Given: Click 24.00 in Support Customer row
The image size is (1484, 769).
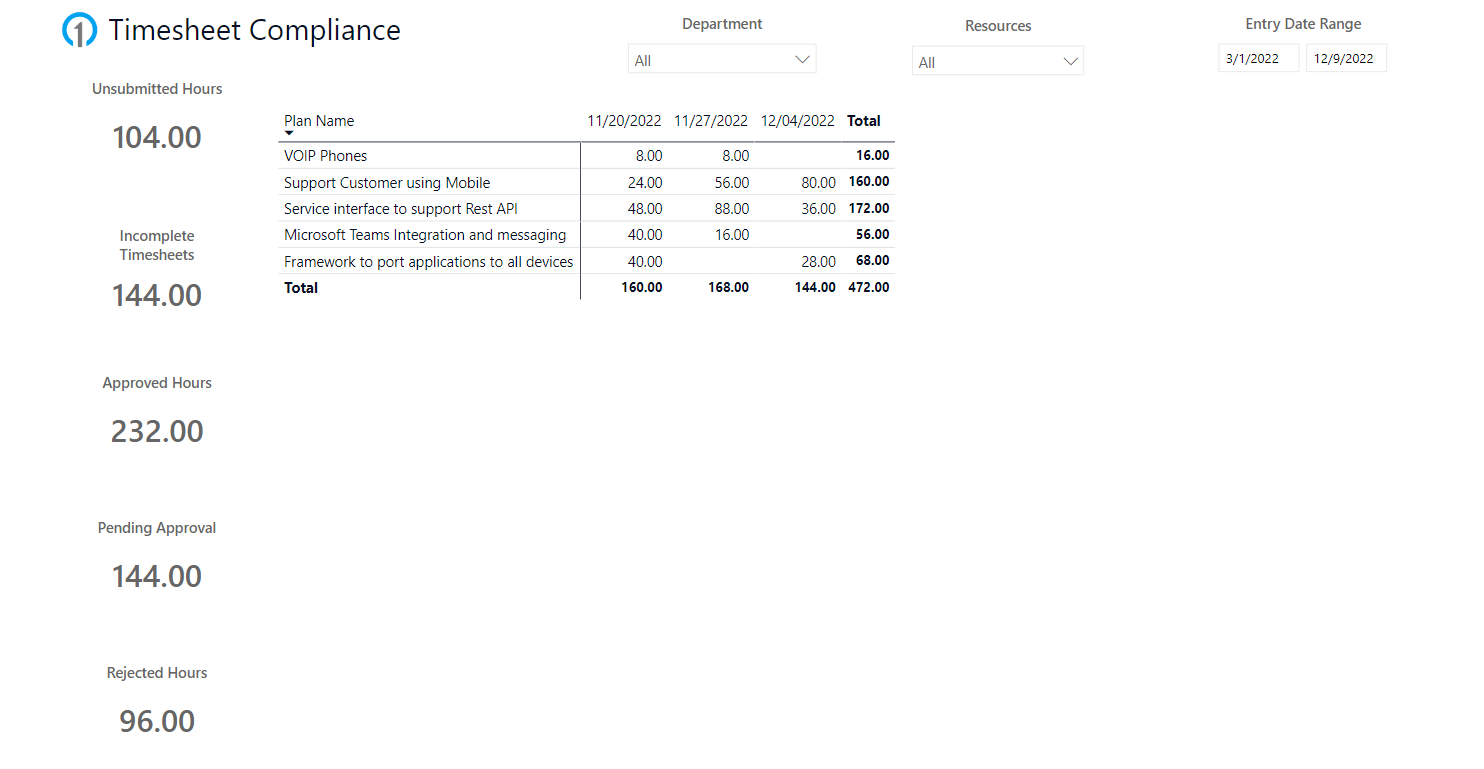Looking at the screenshot, I should pos(645,183).
